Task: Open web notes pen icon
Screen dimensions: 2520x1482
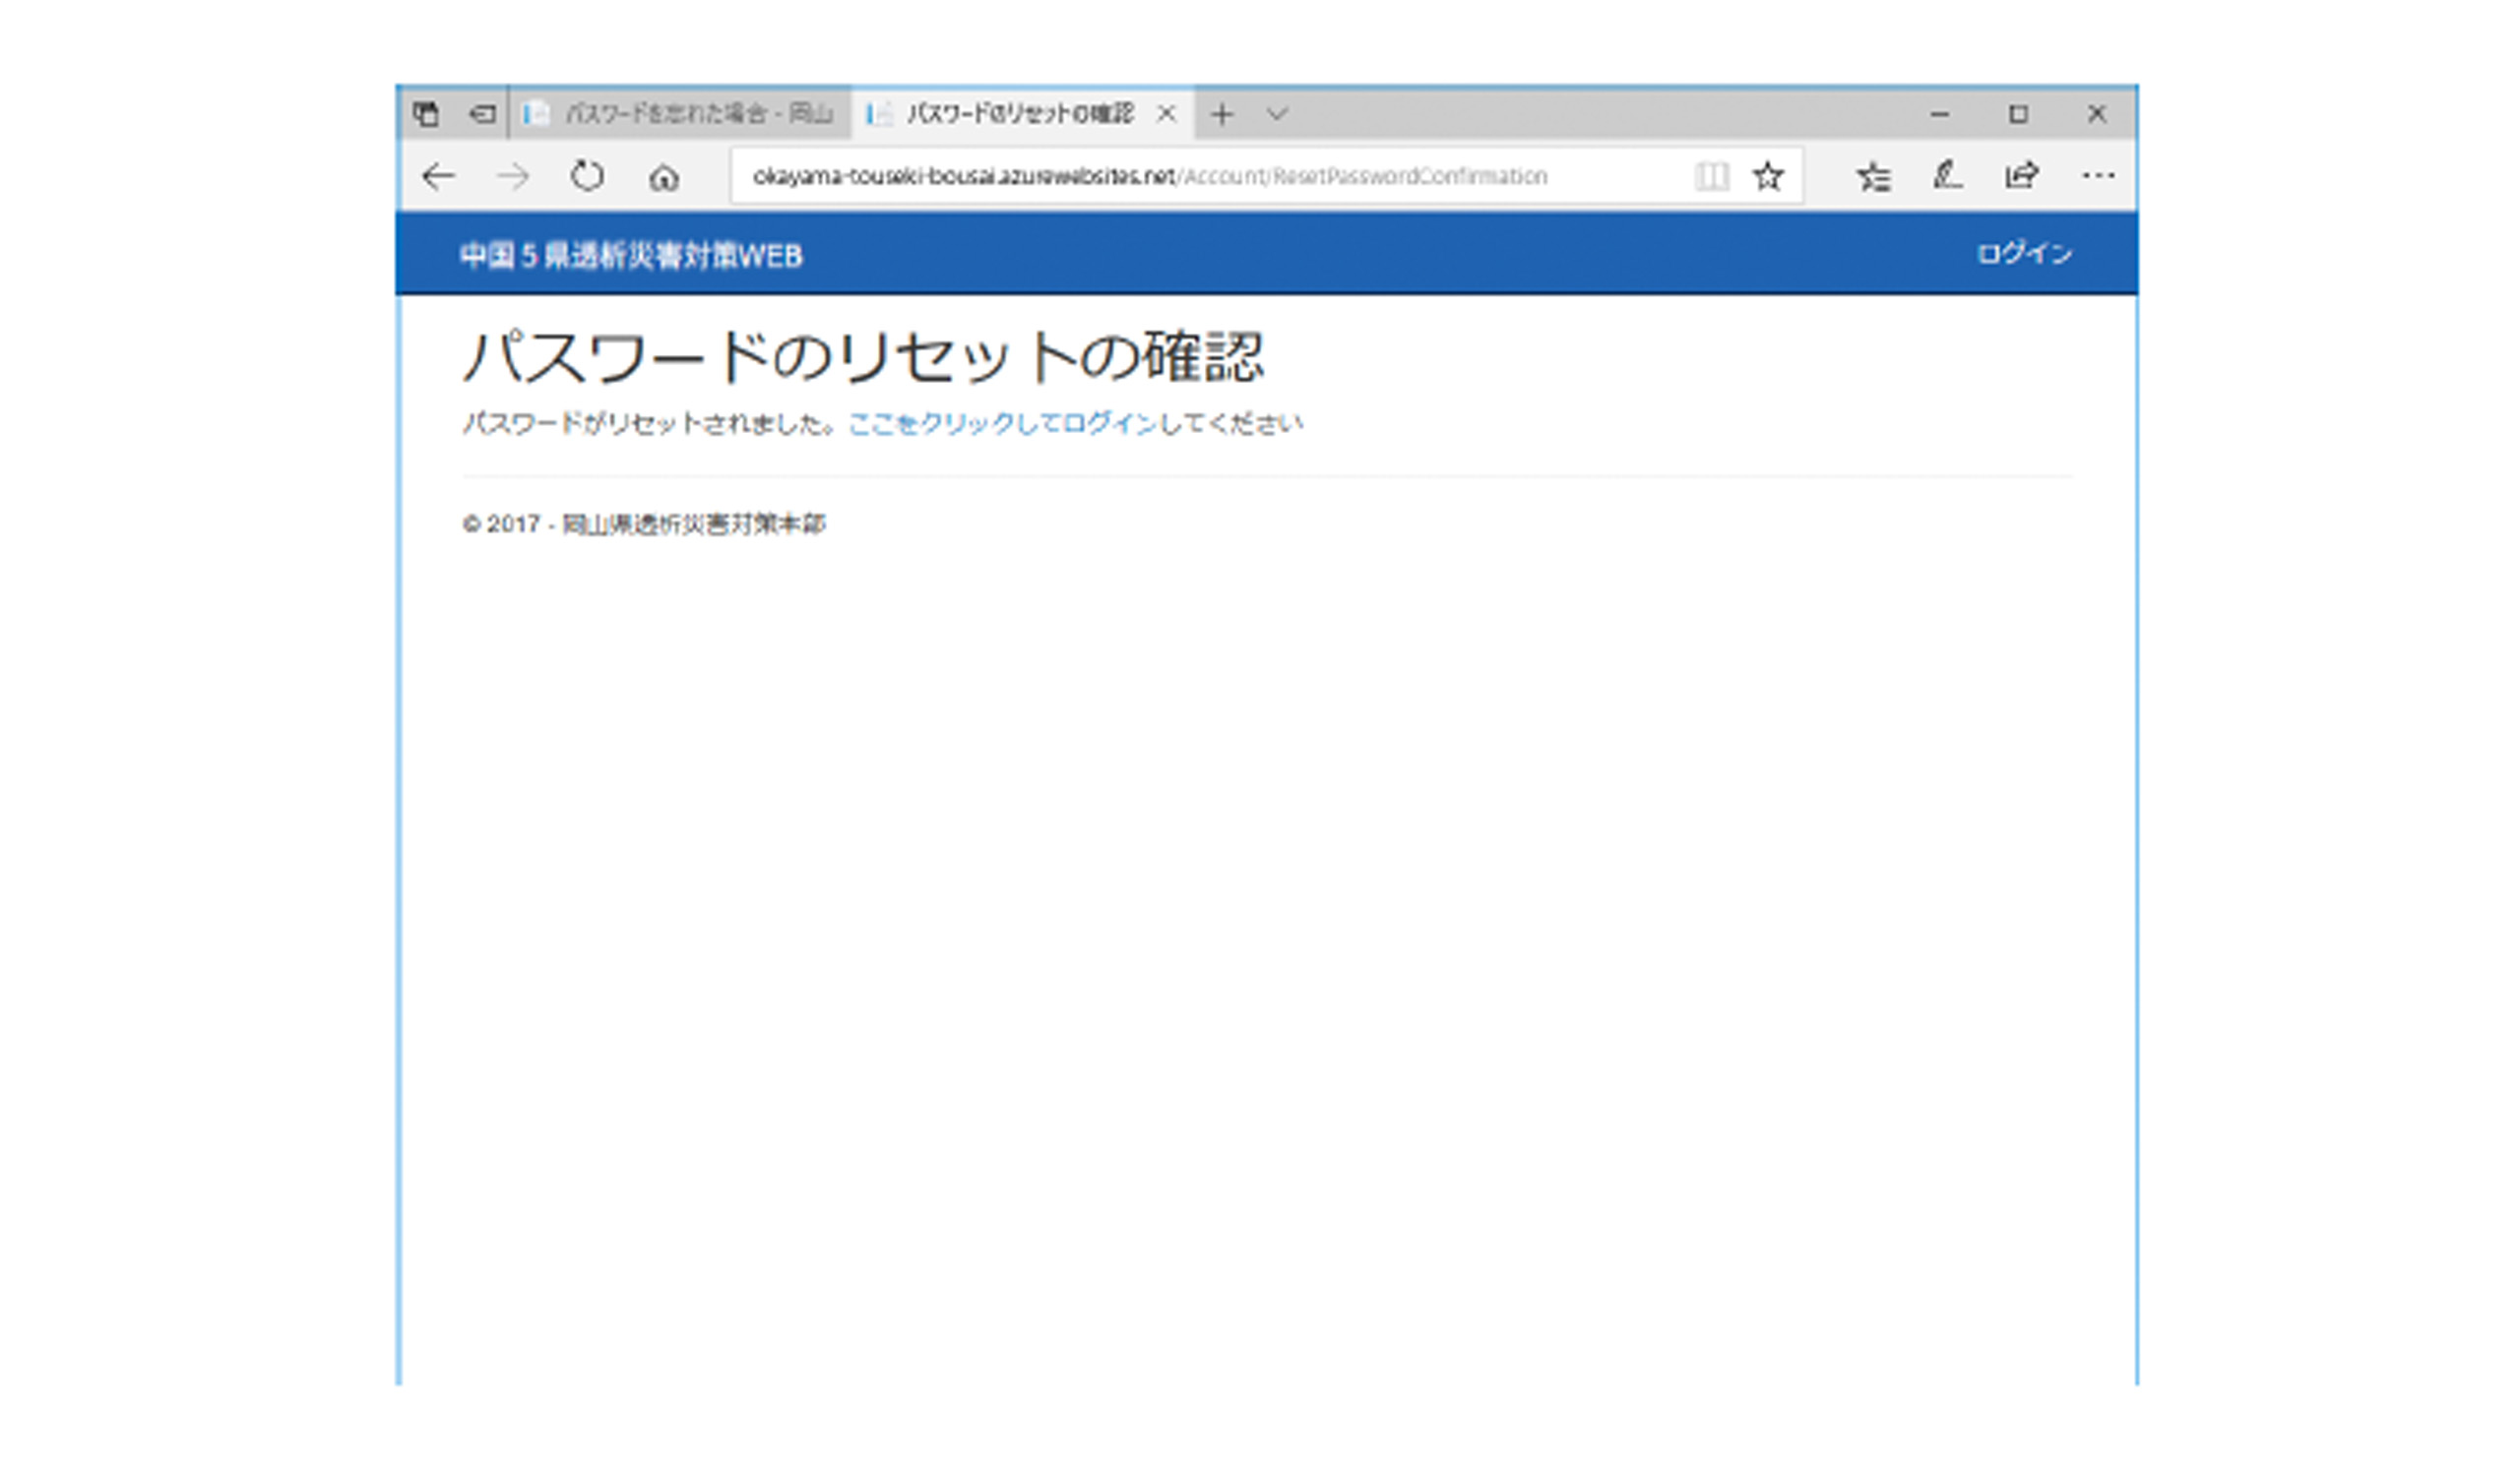Action: pyautogui.click(x=1946, y=177)
